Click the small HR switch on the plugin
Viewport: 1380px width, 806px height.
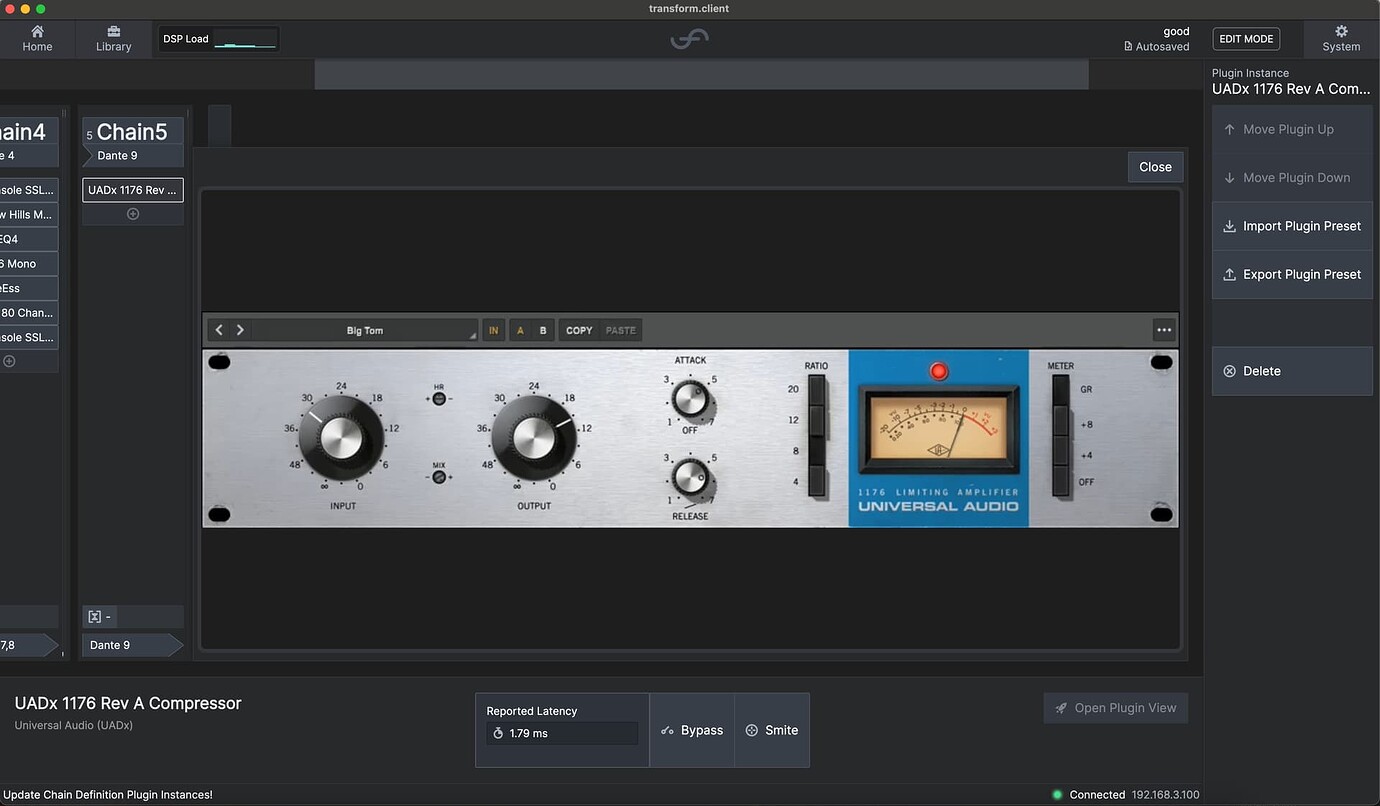(x=438, y=398)
